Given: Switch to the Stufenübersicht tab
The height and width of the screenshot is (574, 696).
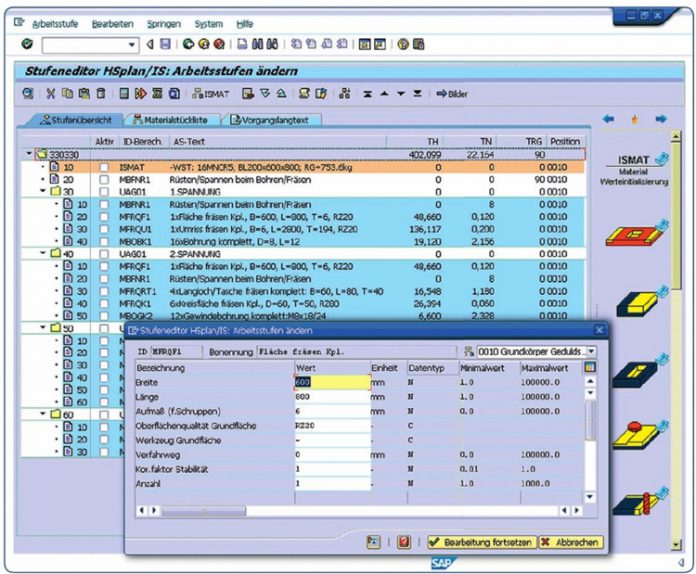Looking at the screenshot, I should click(73, 120).
